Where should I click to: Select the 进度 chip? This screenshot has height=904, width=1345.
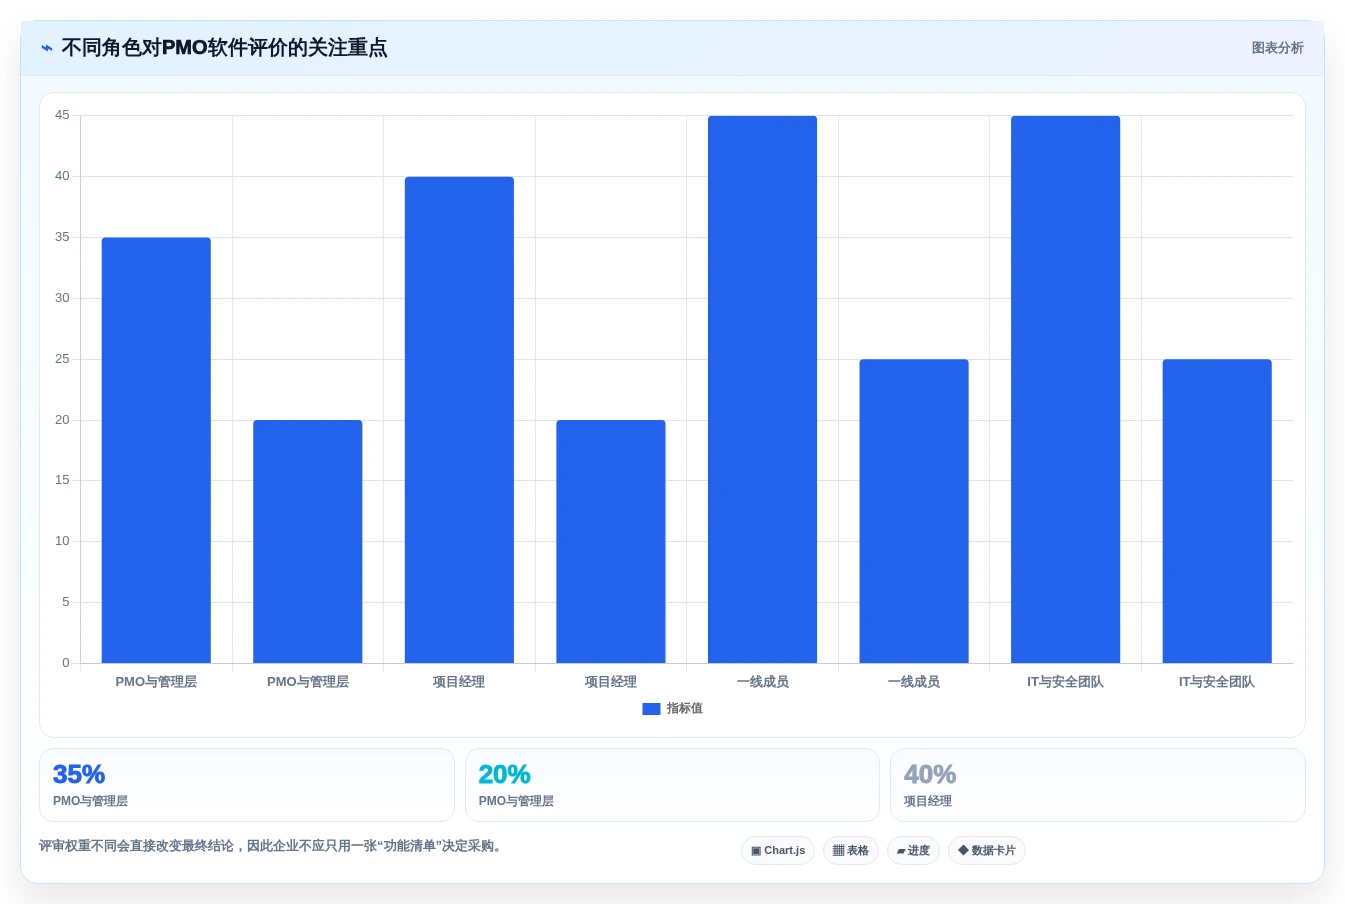(913, 851)
